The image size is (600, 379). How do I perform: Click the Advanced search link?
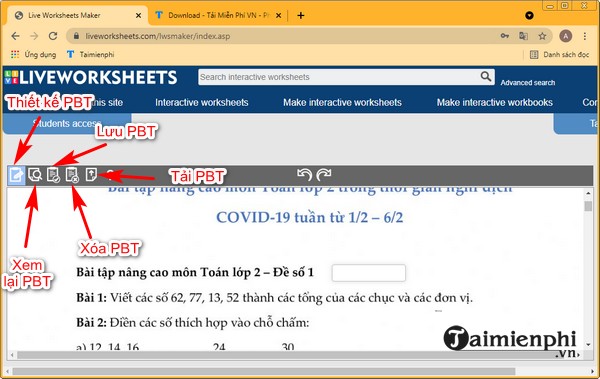pyautogui.click(x=528, y=83)
